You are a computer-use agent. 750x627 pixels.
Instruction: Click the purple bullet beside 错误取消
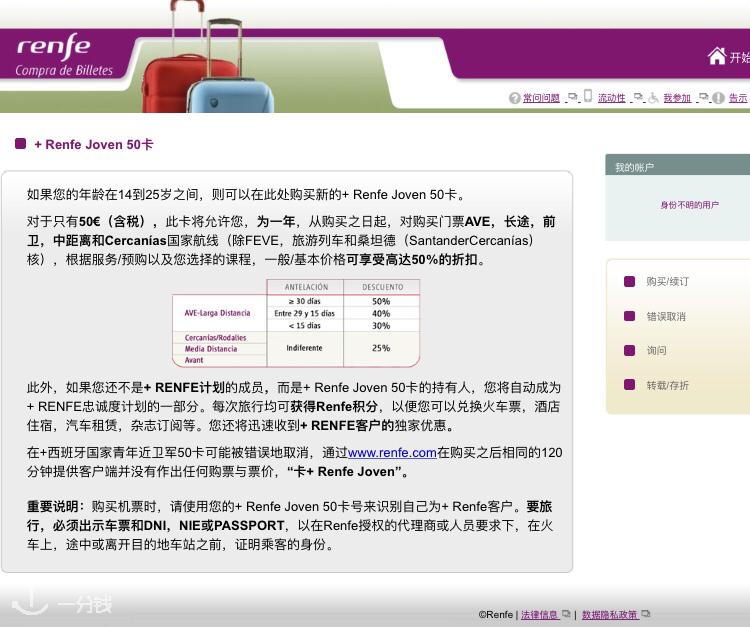[629, 316]
